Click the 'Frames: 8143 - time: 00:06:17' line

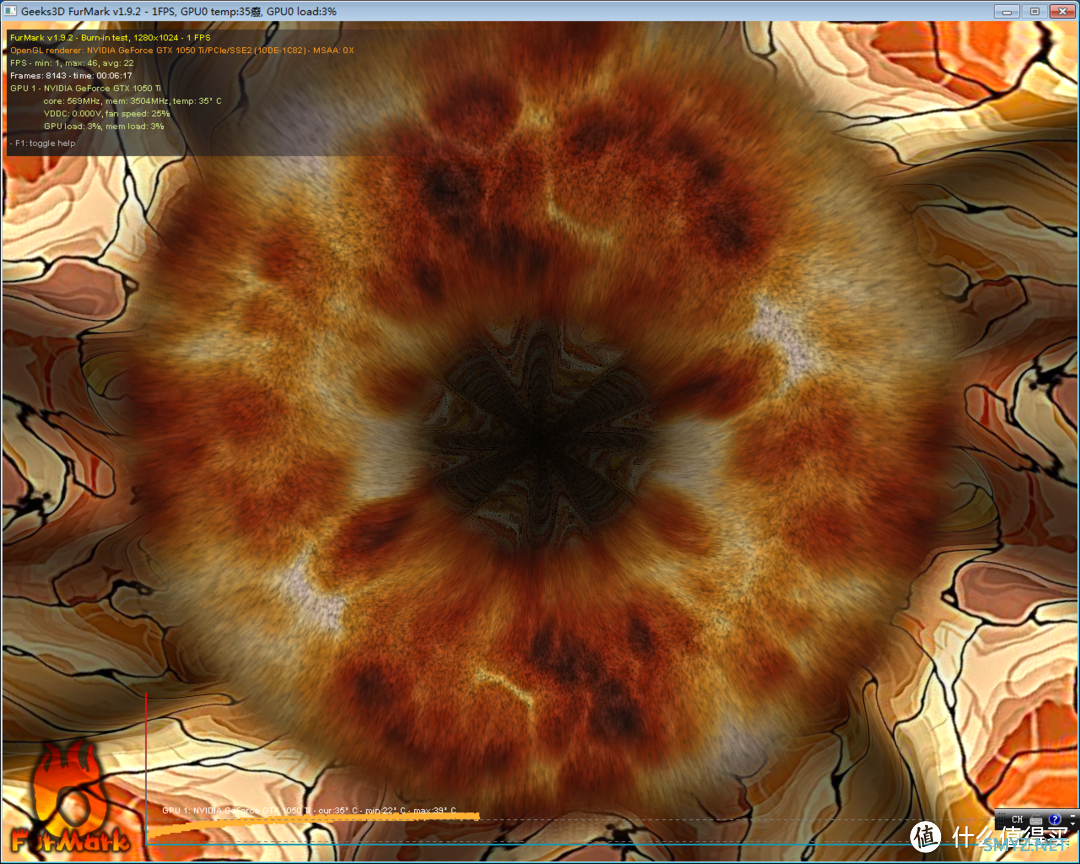71,76
